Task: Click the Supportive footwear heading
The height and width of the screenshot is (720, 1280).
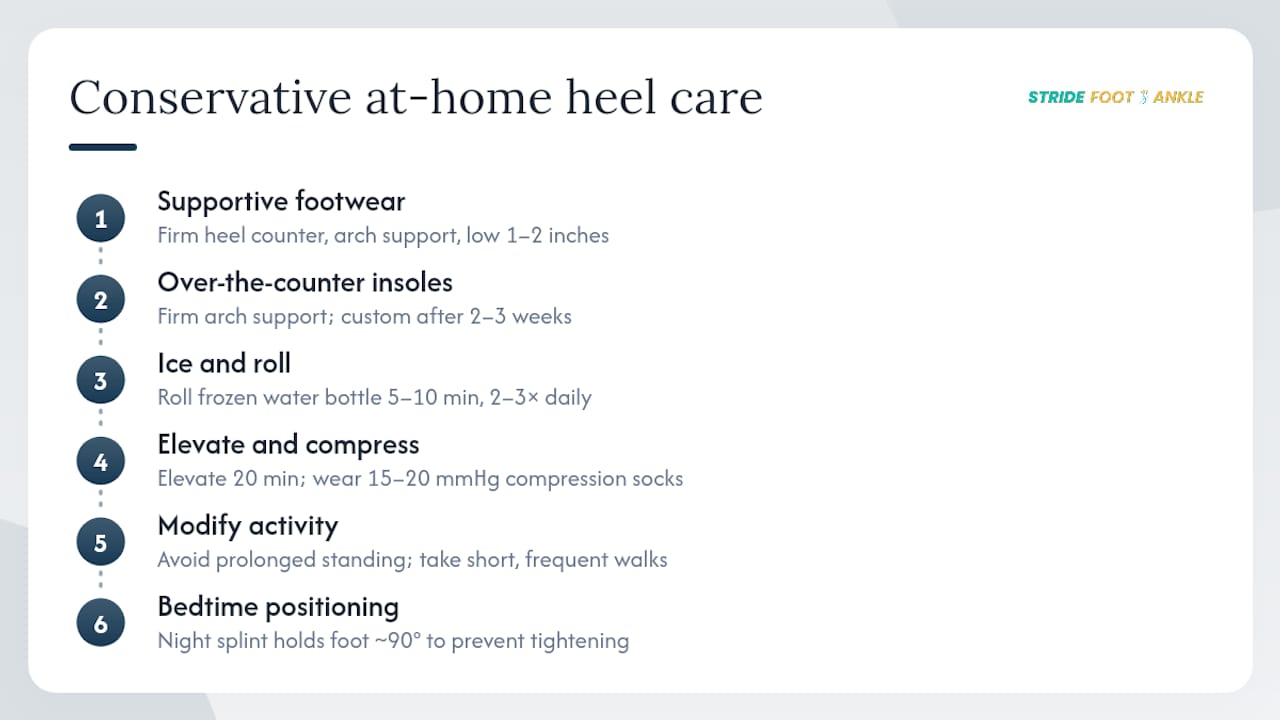Action: coord(281,201)
